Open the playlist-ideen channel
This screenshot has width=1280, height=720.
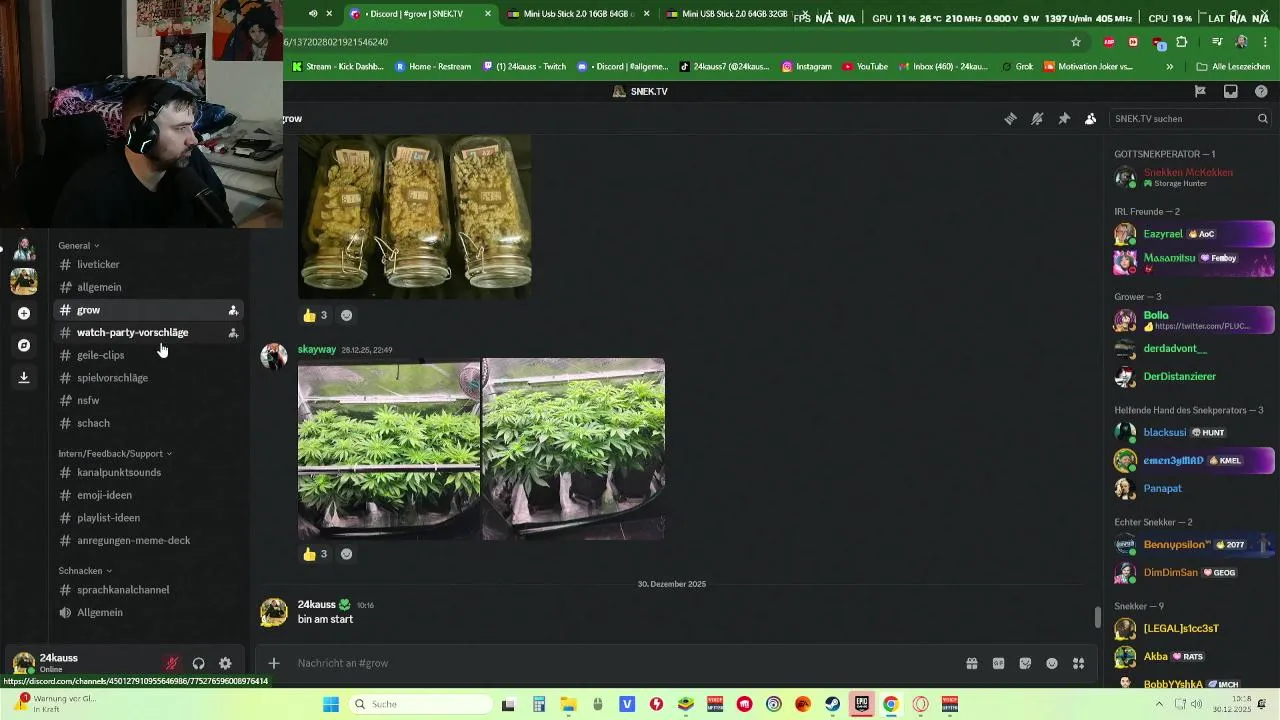[148, 518]
